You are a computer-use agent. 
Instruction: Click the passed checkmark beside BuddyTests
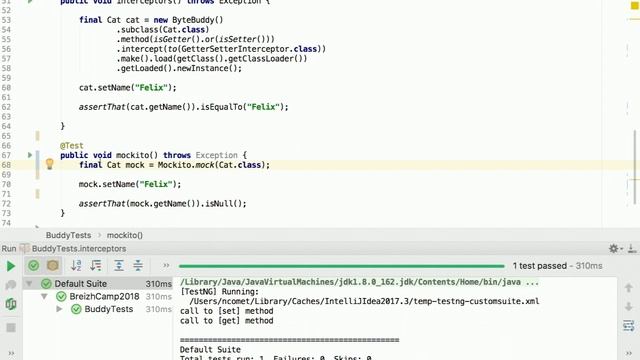[76, 309]
